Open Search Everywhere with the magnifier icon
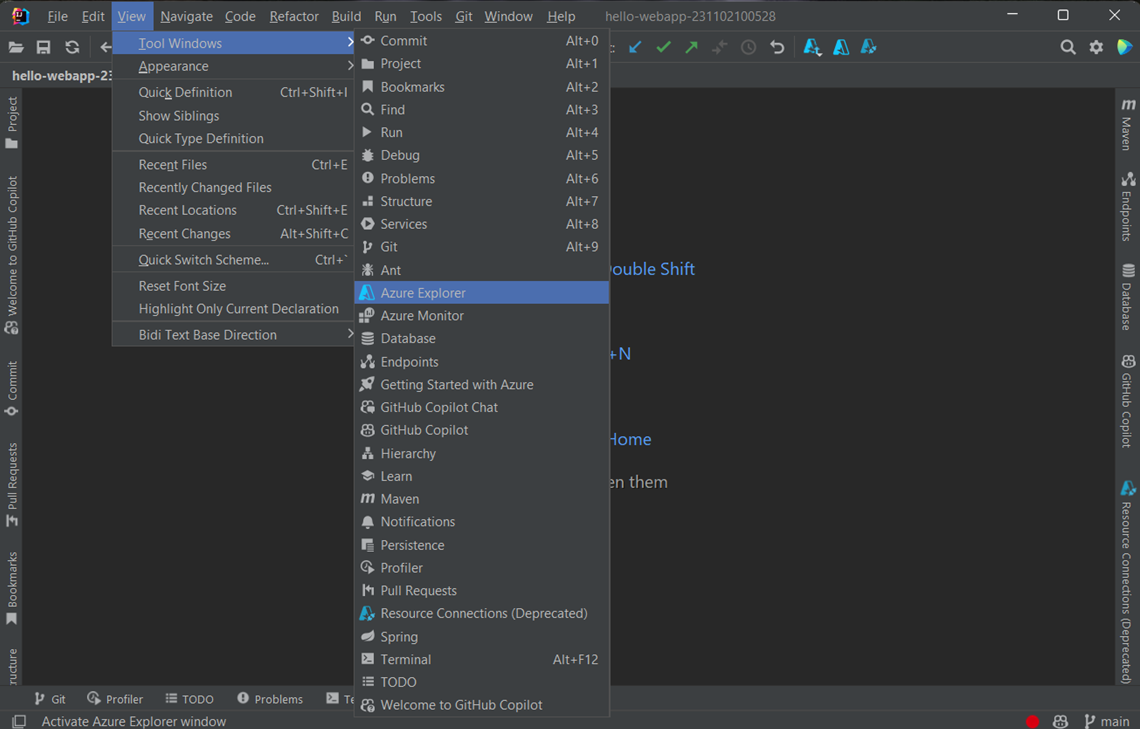 click(1068, 46)
